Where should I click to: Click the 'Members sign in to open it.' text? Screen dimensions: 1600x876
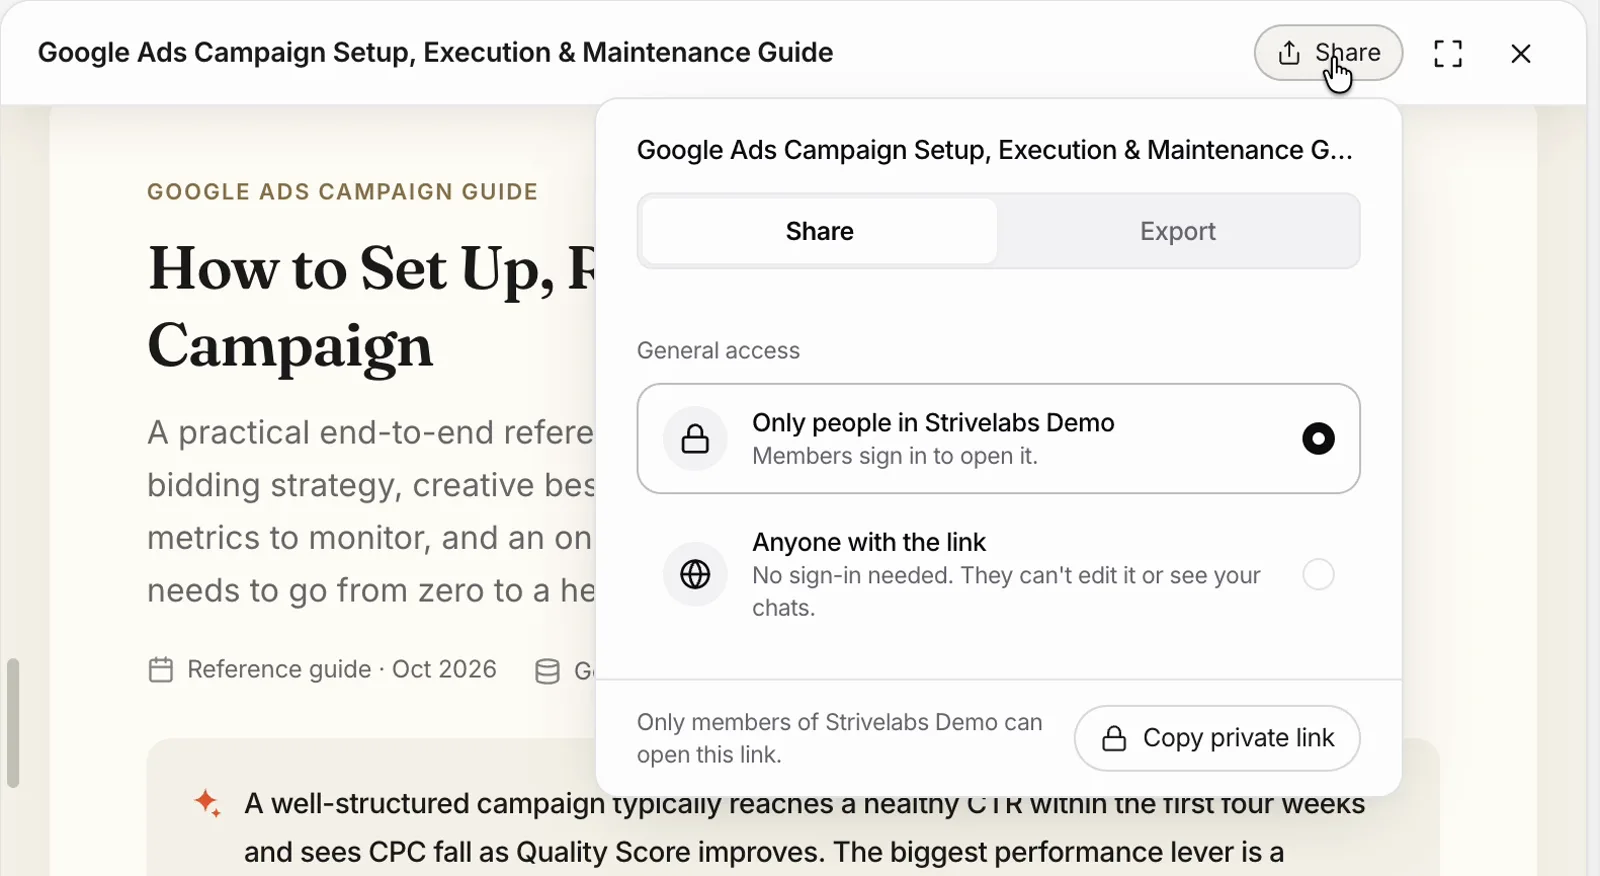coord(895,456)
